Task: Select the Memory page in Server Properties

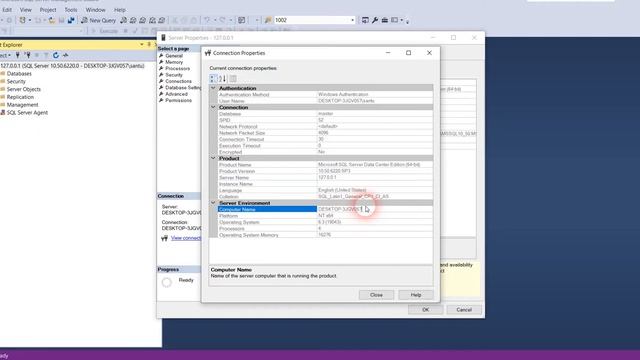Action: click(174, 62)
